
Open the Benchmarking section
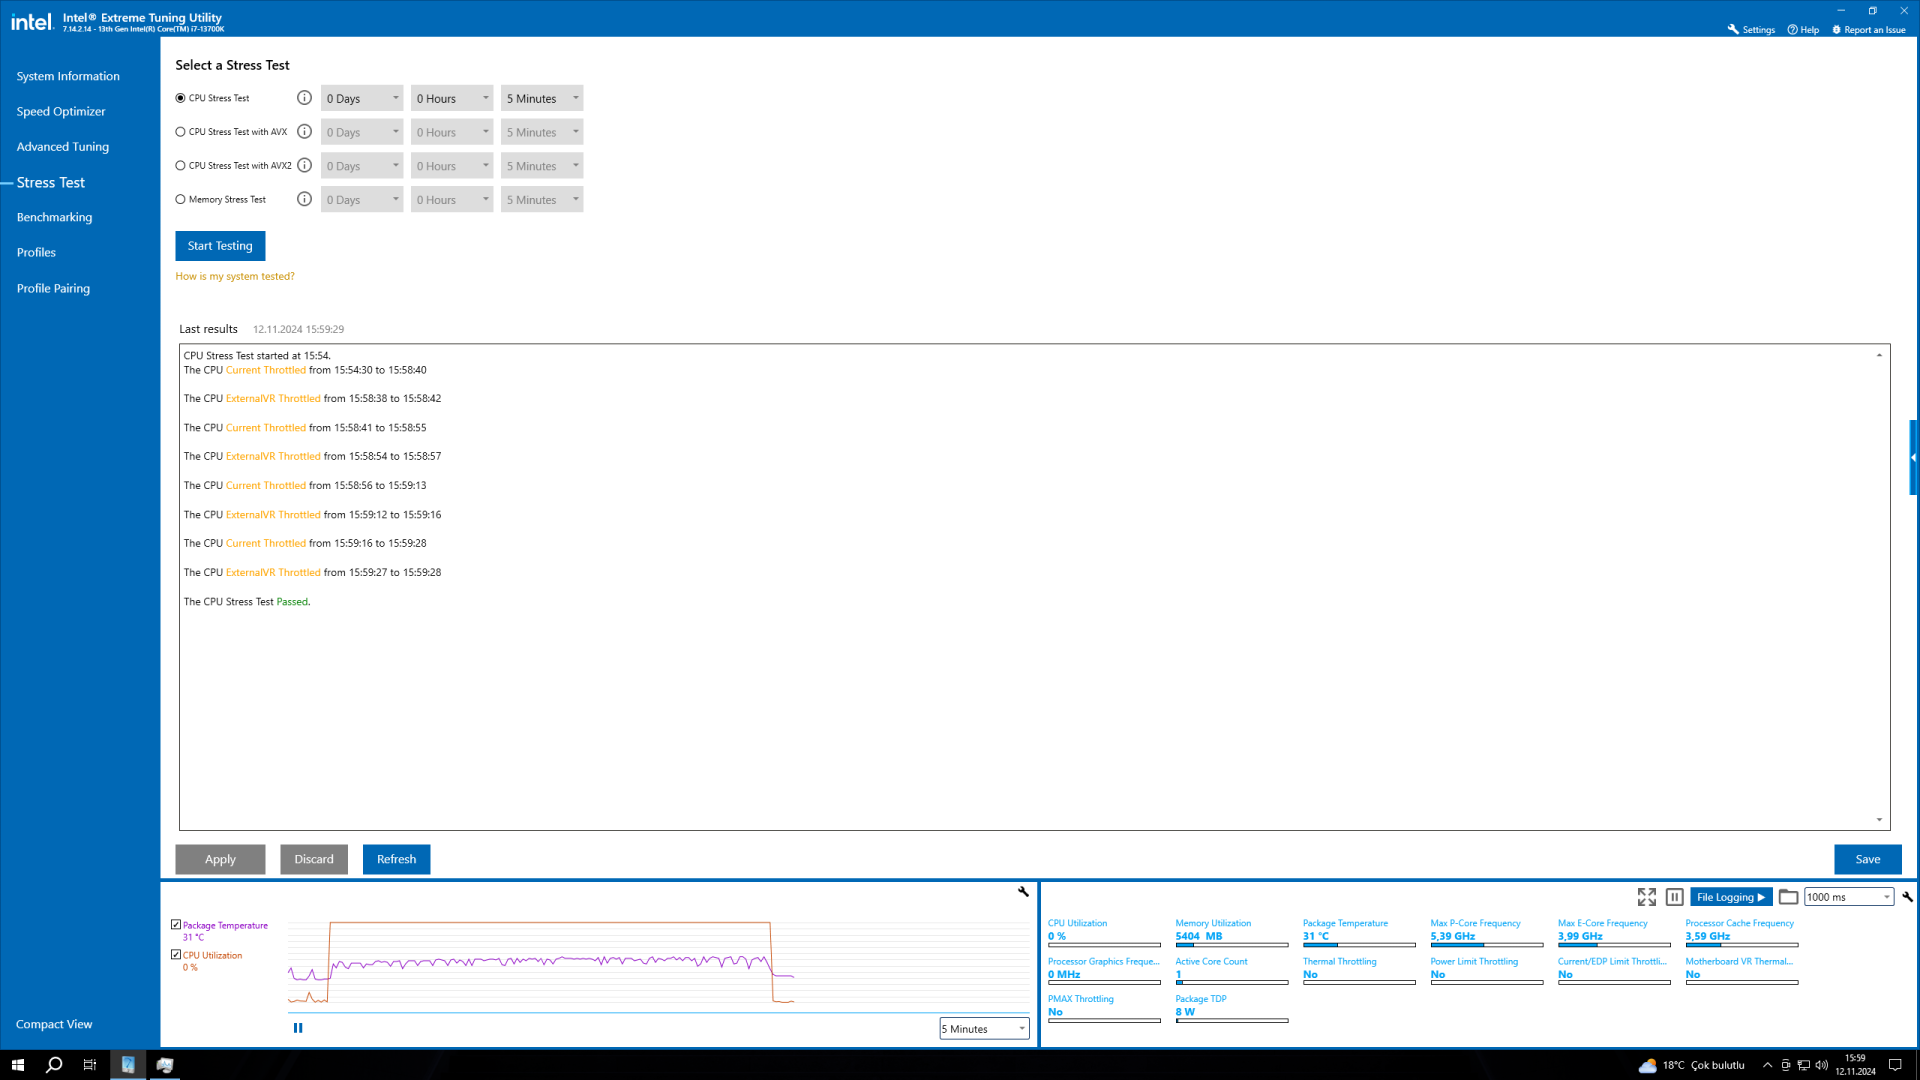pos(54,217)
